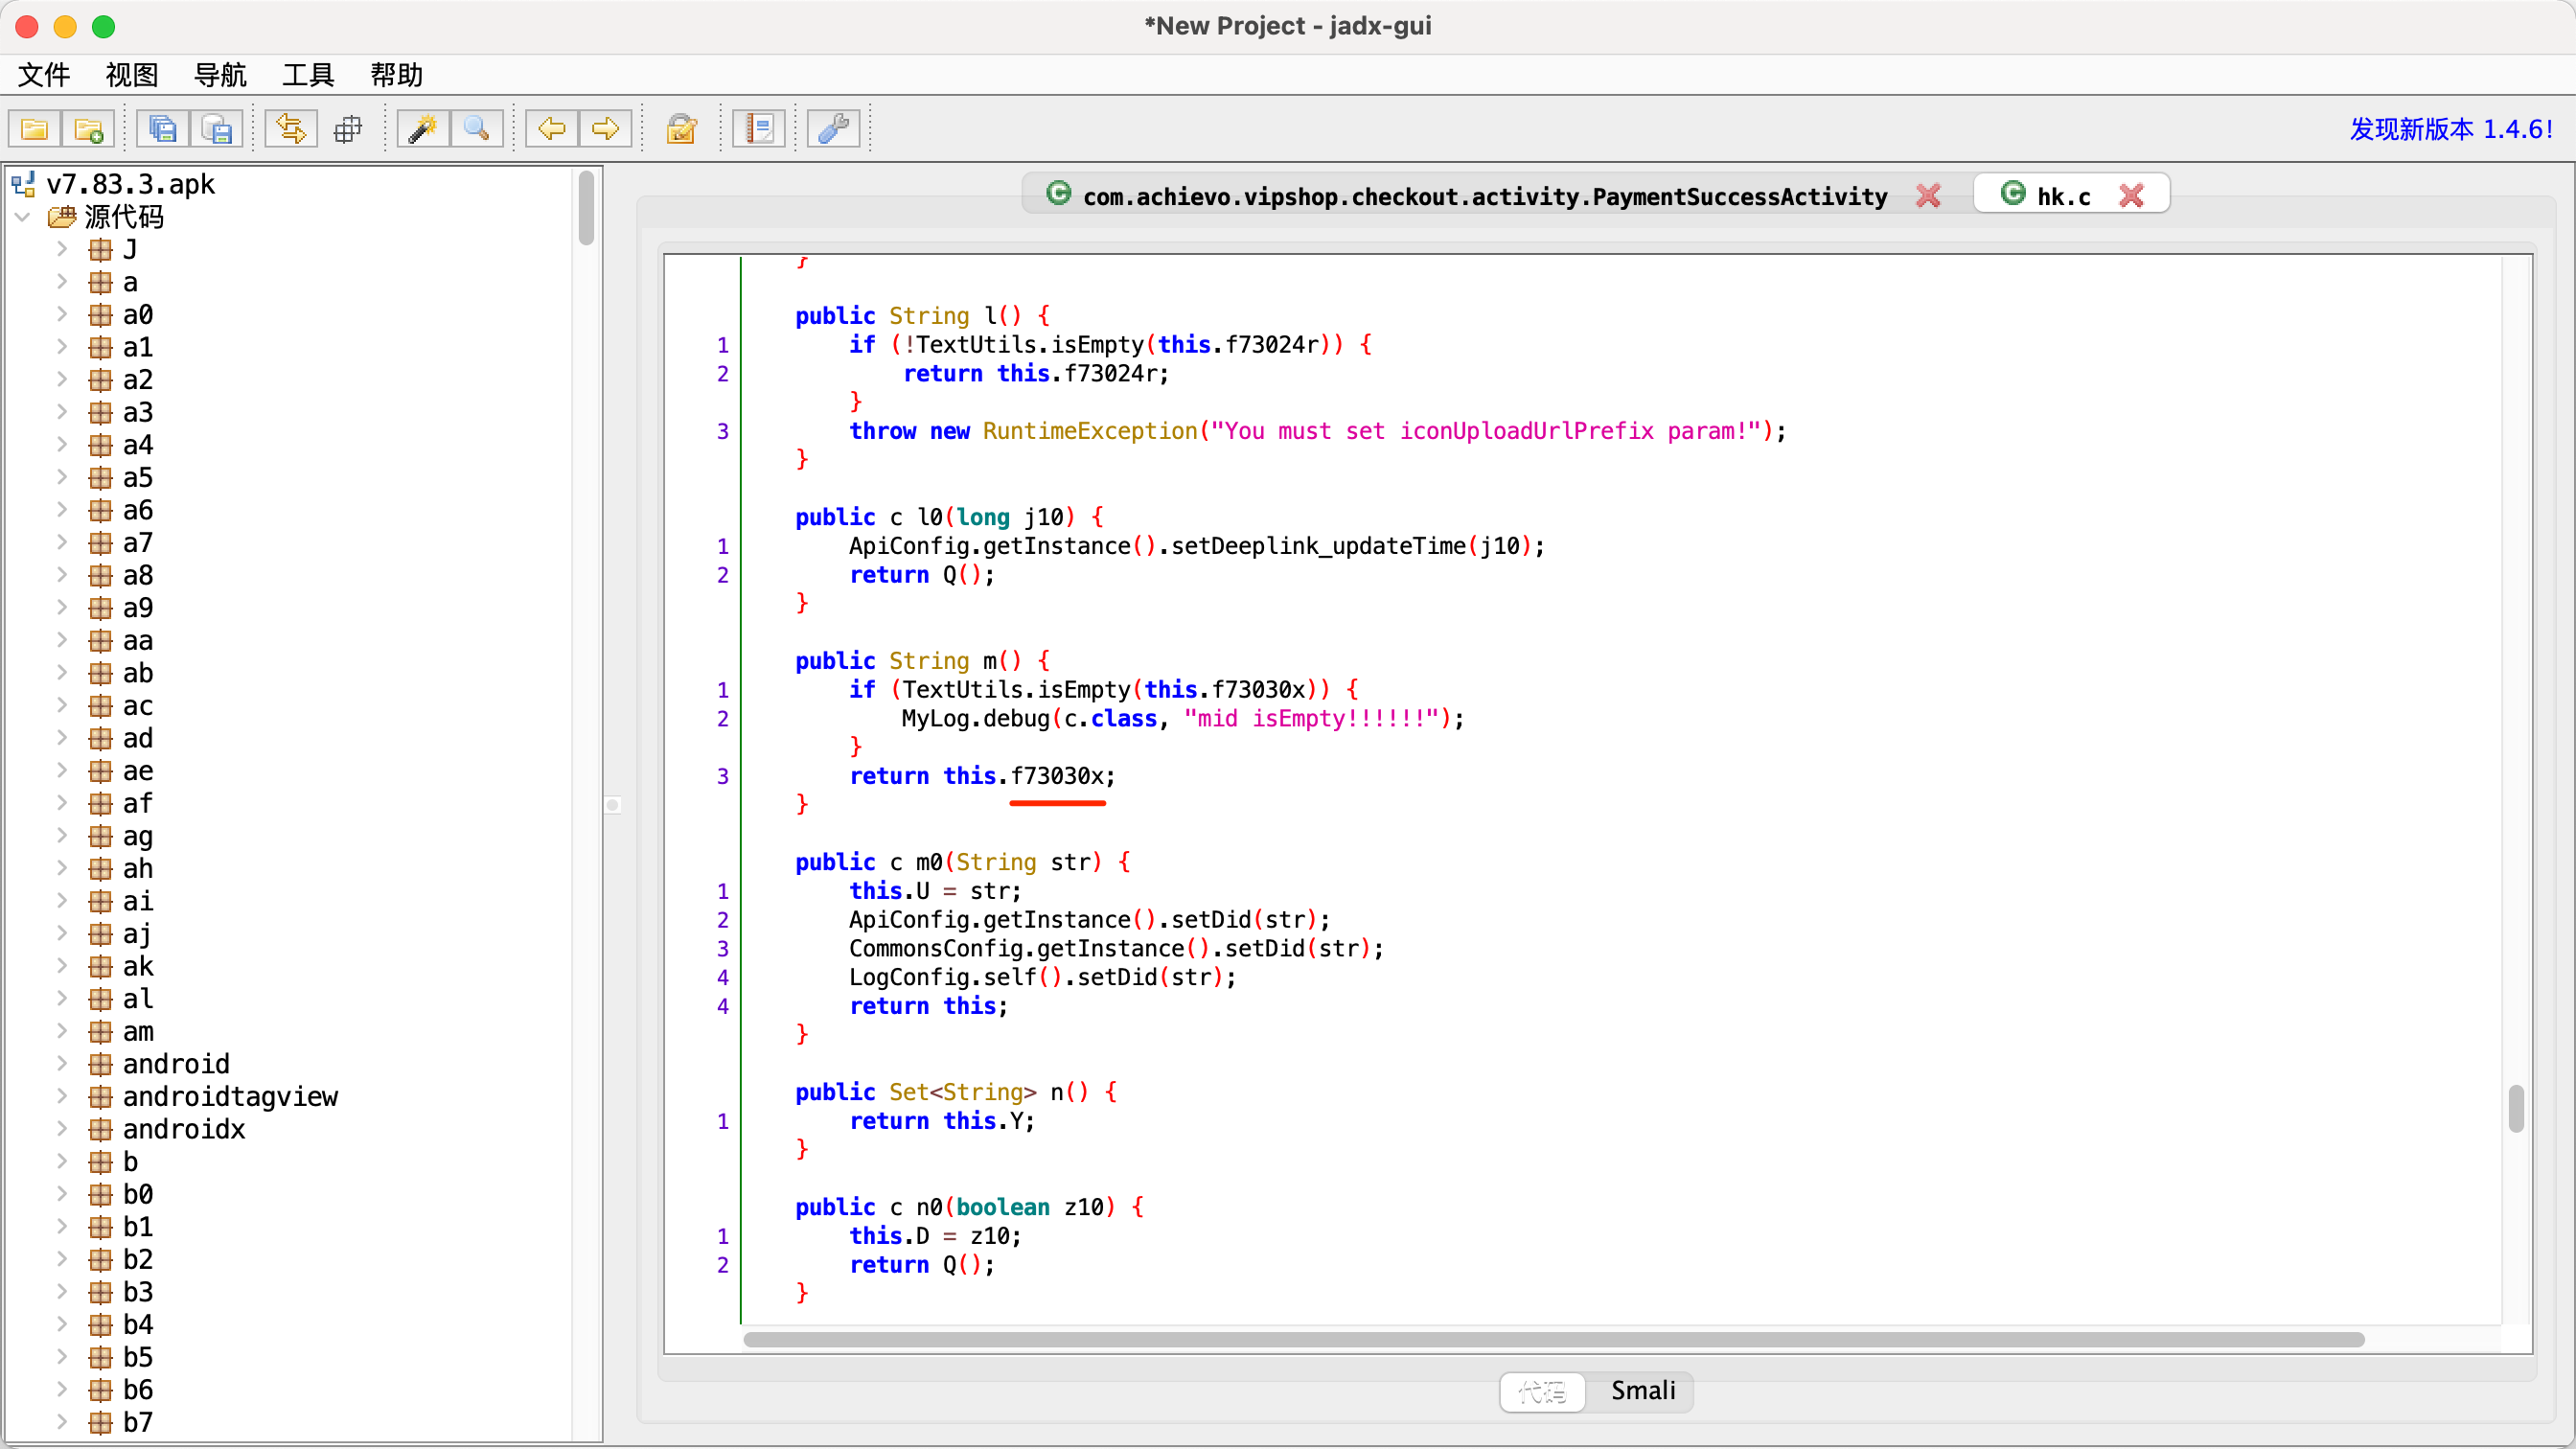Click the a1 package icon

100,347
